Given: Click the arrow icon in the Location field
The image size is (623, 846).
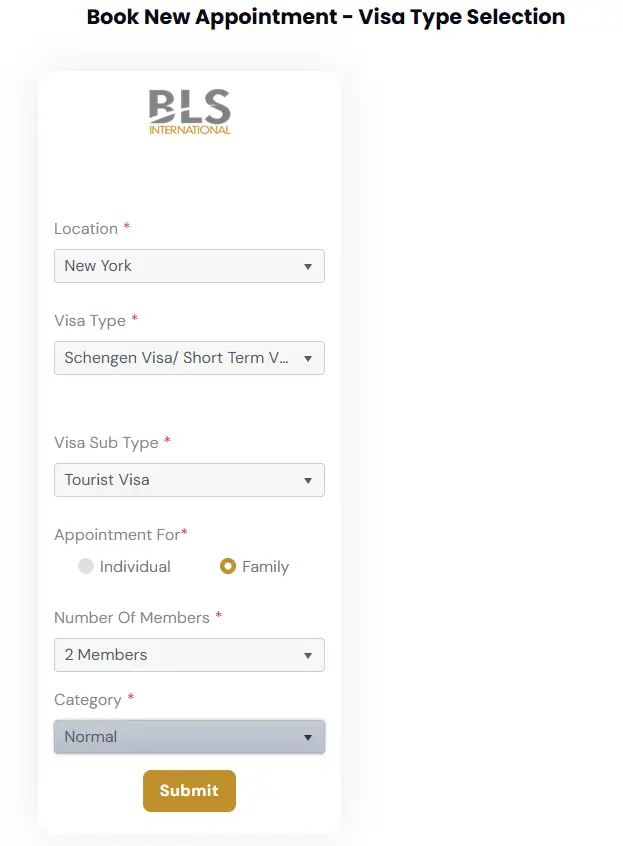Looking at the screenshot, I should [x=308, y=267].
